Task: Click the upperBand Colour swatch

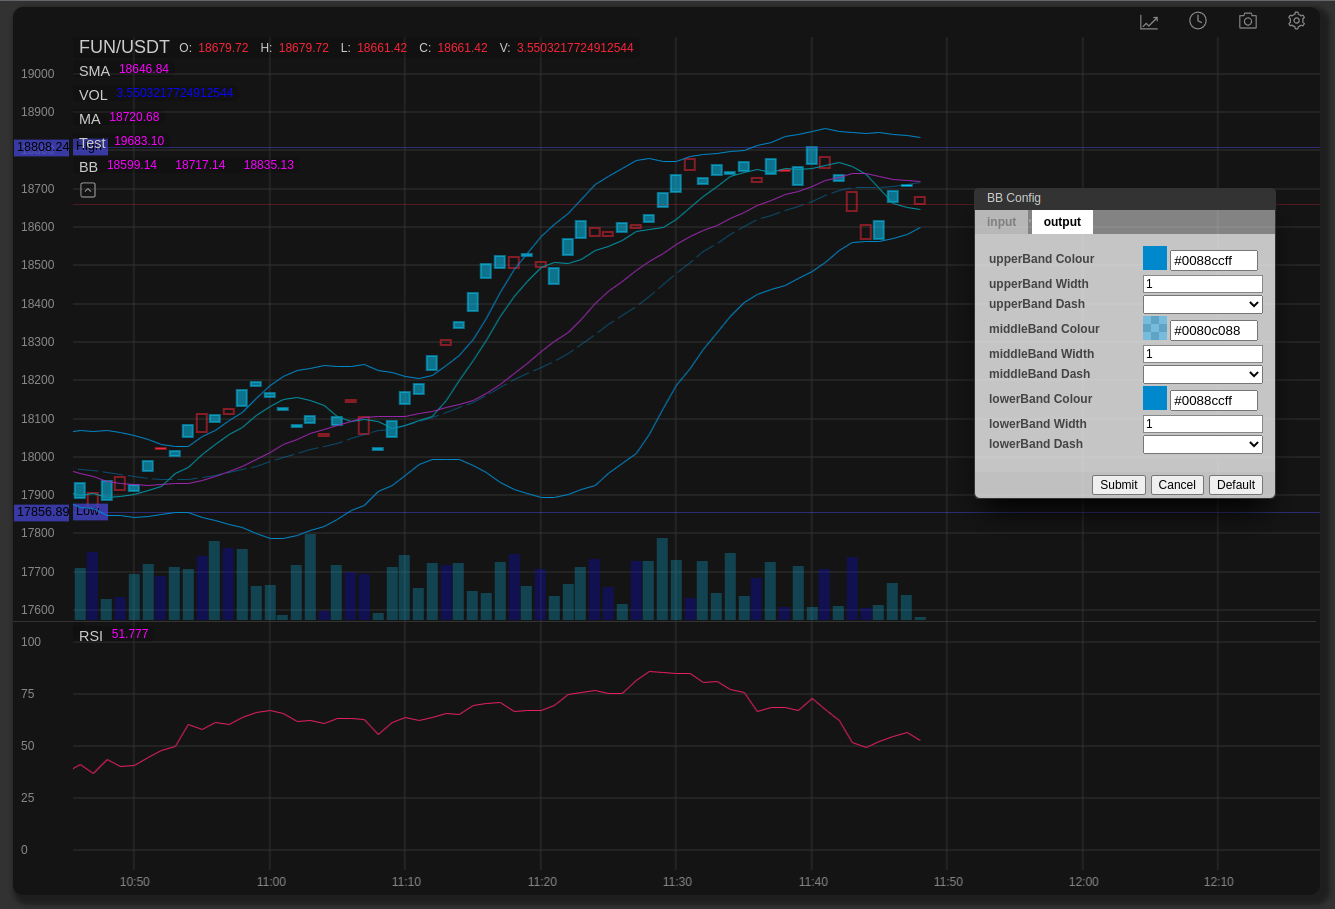Action: pyautogui.click(x=1155, y=258)
